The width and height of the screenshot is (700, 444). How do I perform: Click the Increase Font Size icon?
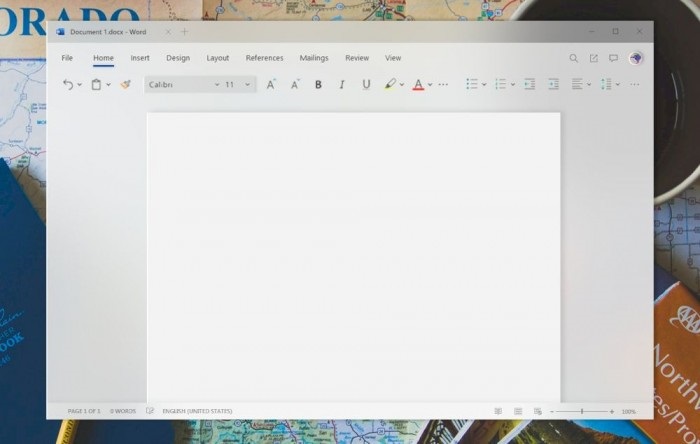270,85
